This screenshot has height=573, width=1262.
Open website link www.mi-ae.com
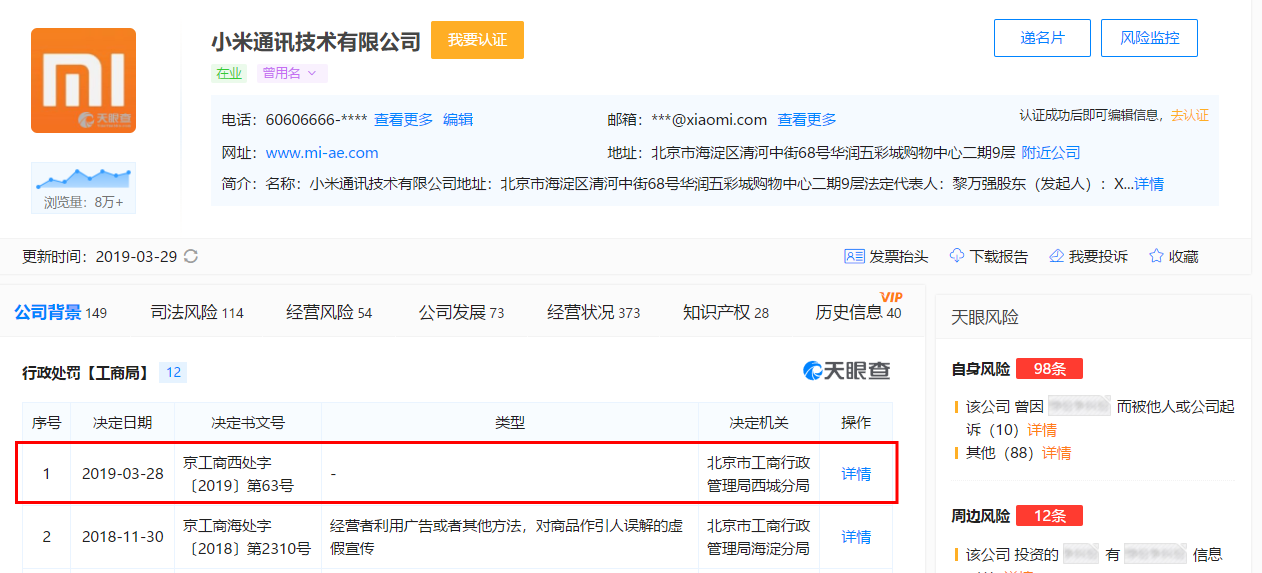point(322,153)
